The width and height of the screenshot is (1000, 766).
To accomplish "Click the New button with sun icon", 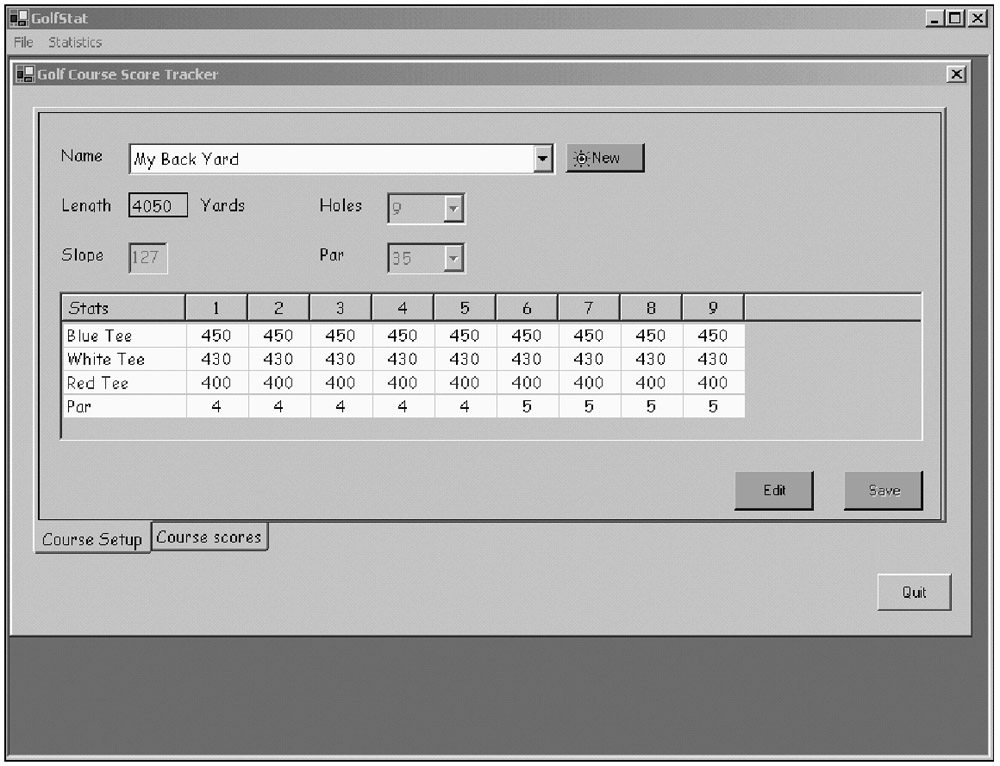I will click(x=605, y=158).
